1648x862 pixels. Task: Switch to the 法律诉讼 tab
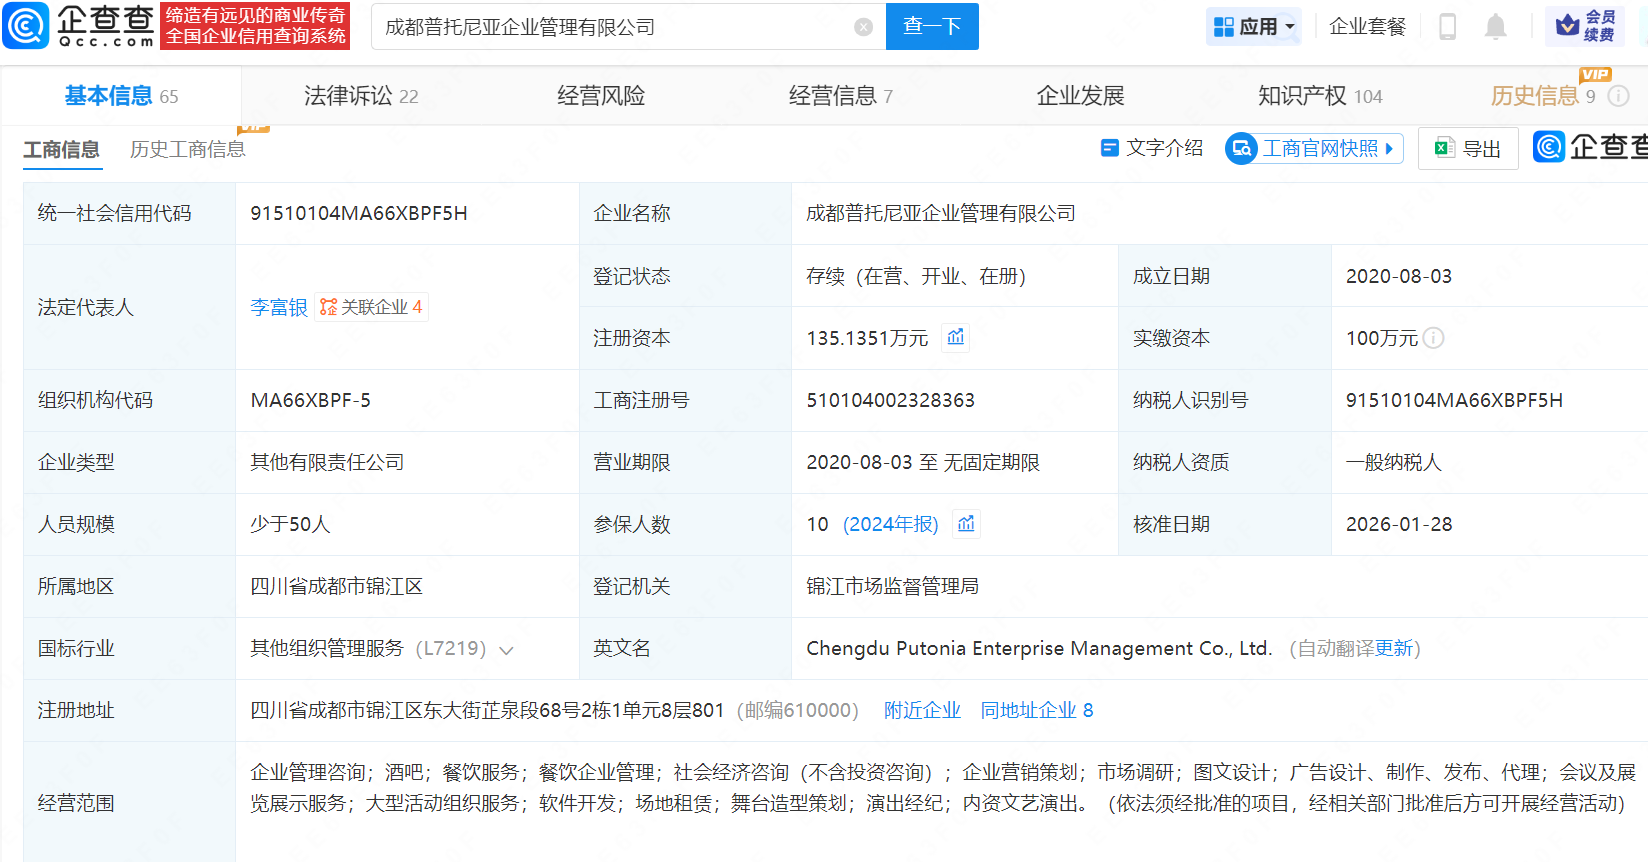360,96
